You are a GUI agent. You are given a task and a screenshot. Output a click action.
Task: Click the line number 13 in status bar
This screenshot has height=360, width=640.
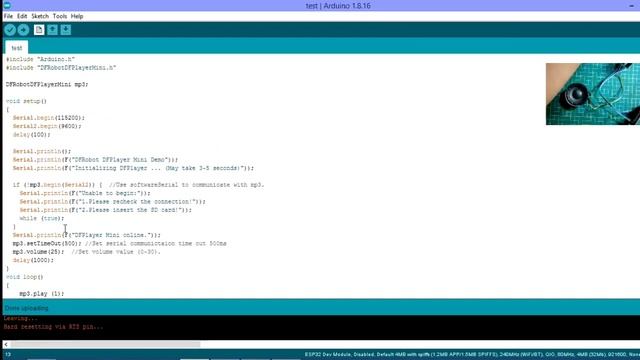tap(8, 355)
